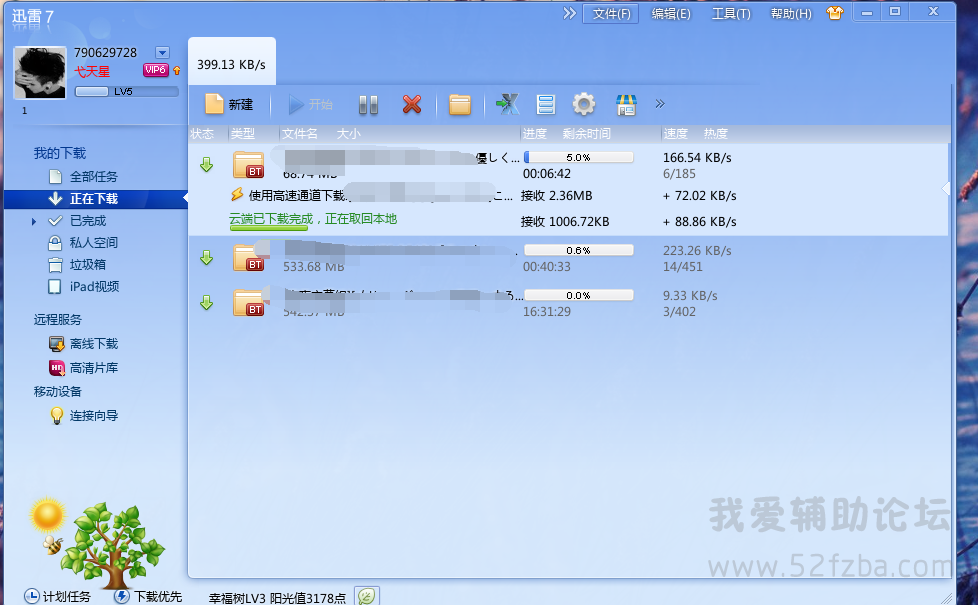The width and height of the screenshot is (978, 605).
Task: Sort by 大小 column header
Action: (x=349, y=133)
